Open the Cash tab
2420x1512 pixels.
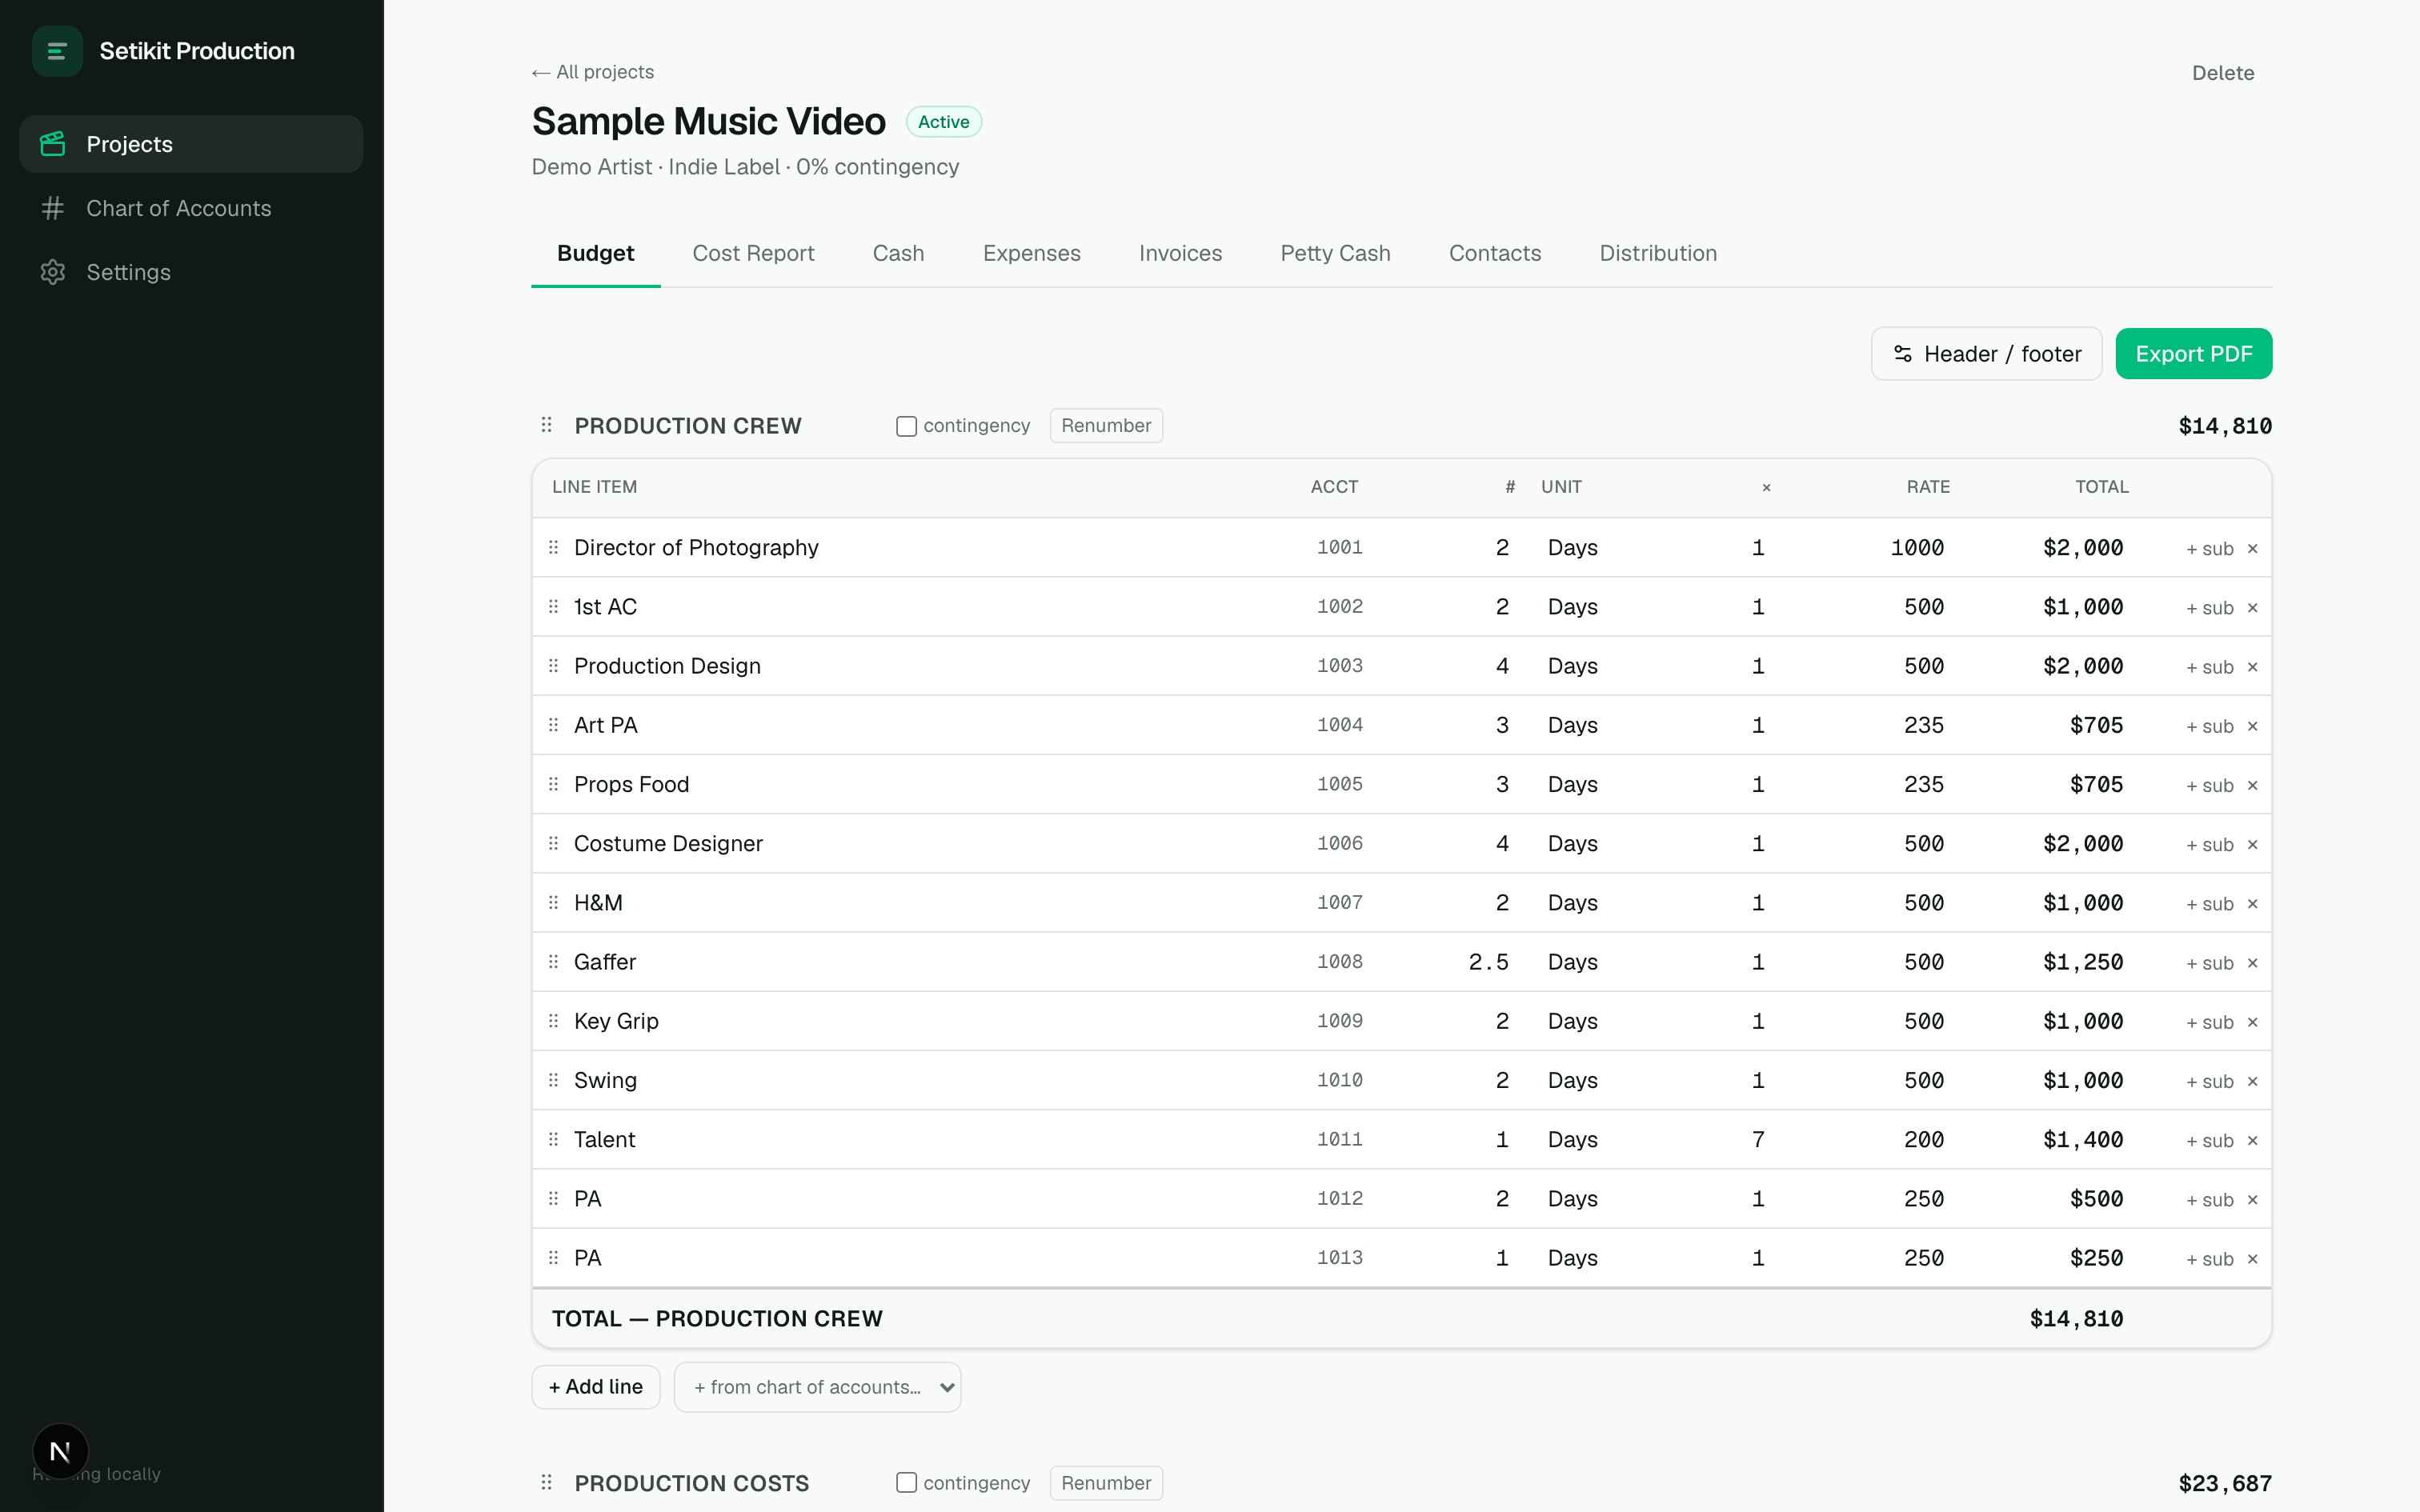(898, 253)
